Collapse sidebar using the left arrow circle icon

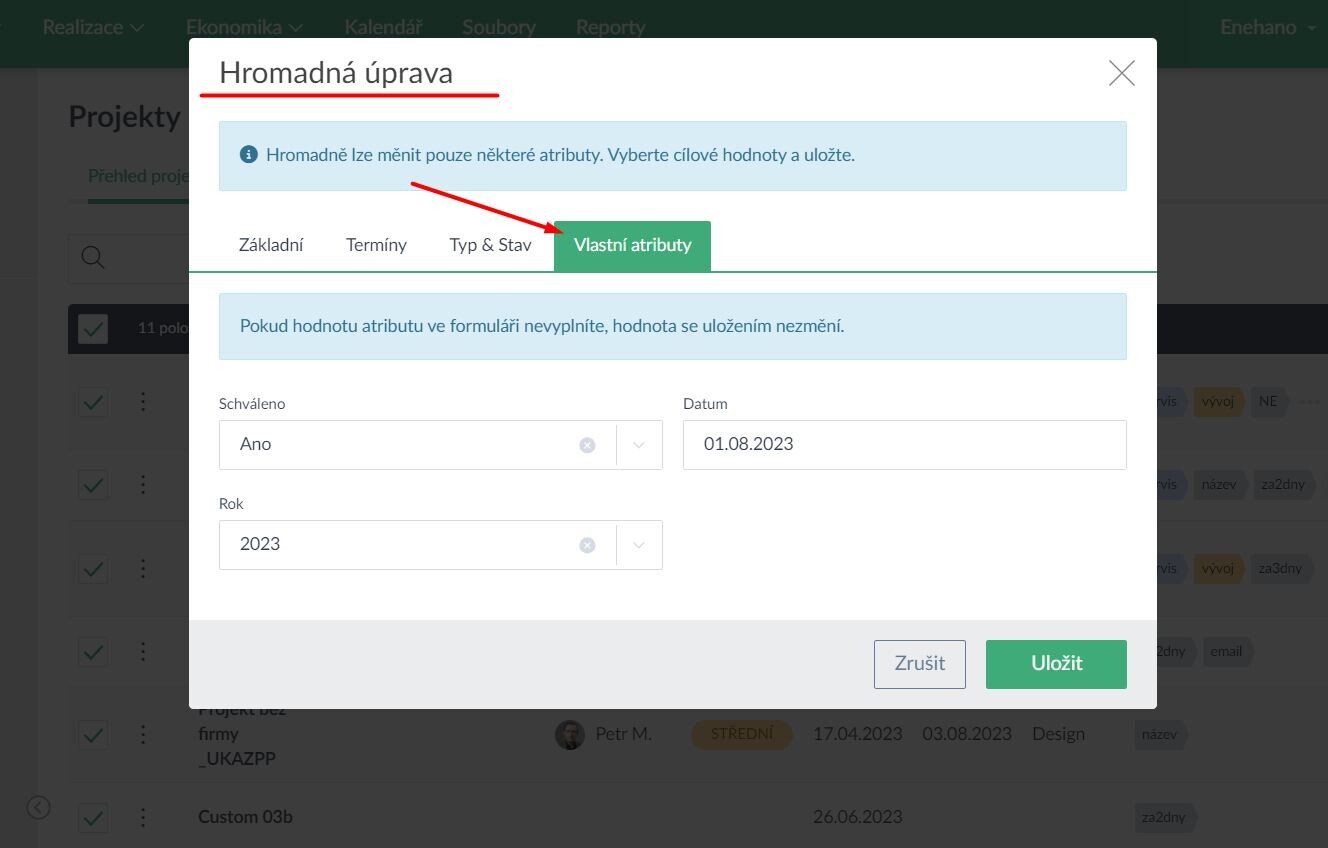(38, 807)
